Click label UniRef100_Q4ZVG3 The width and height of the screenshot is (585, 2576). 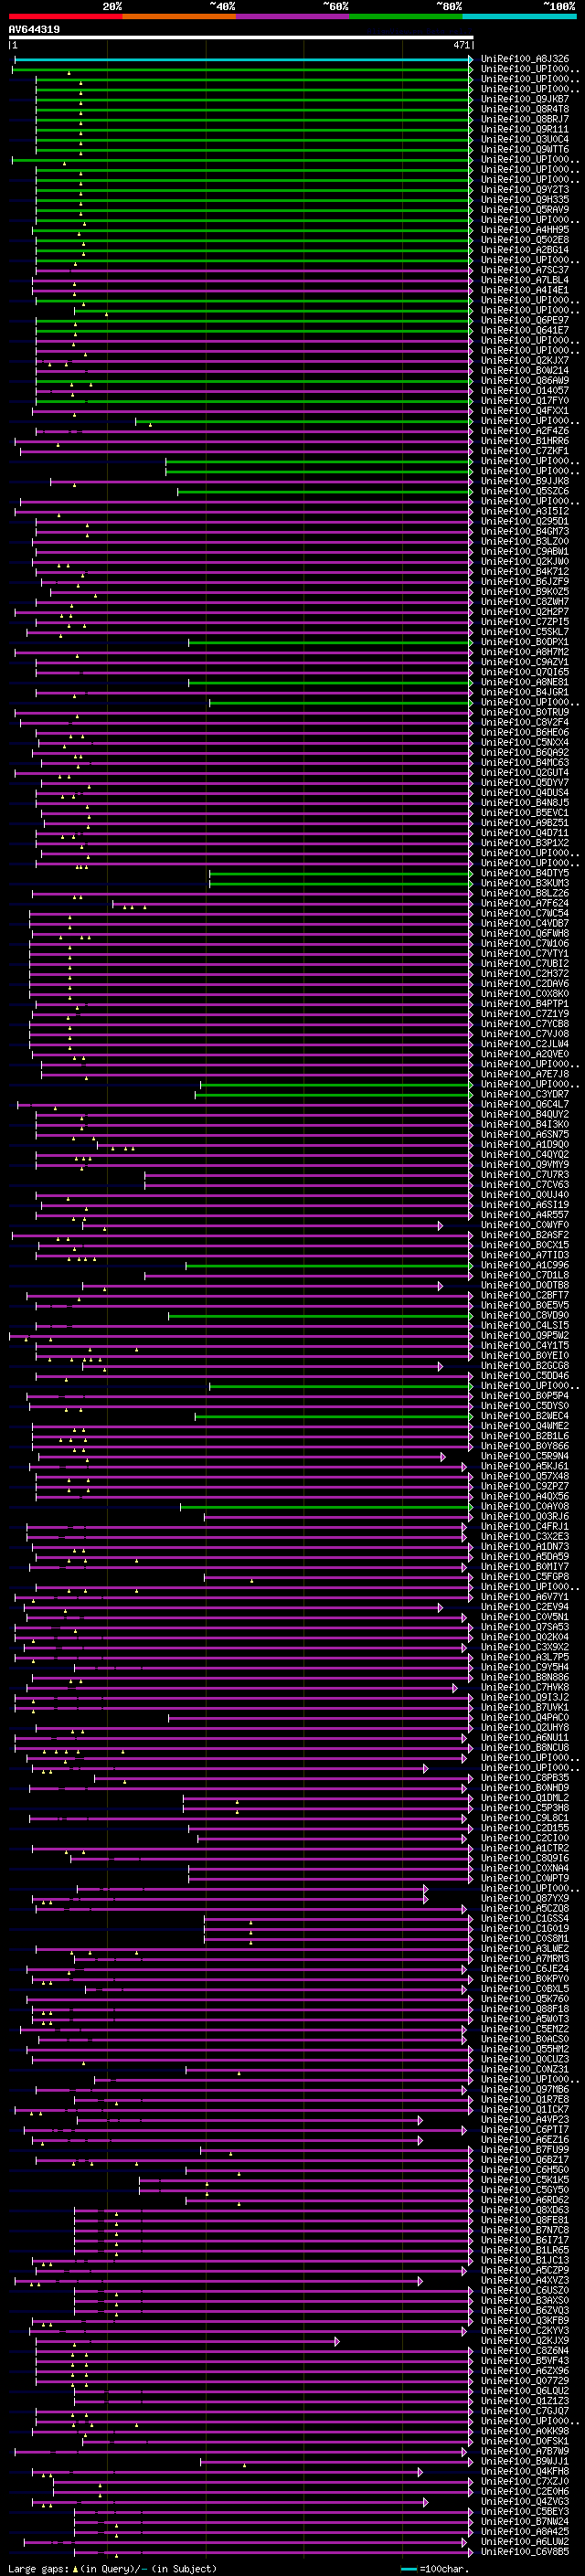pyautogui.click(x=524, y=2501)
